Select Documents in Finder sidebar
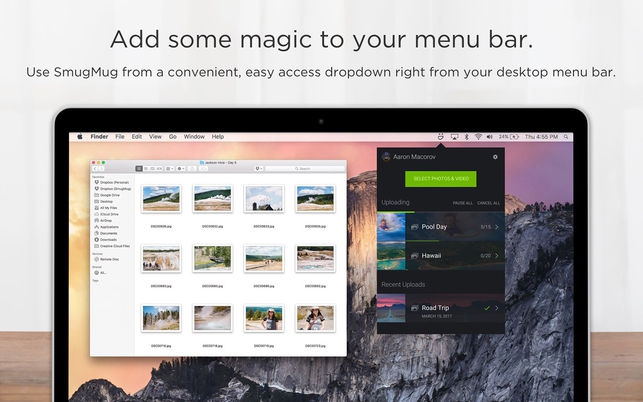The width and height of the screenshot is (643, 402). tap(106, 233)
